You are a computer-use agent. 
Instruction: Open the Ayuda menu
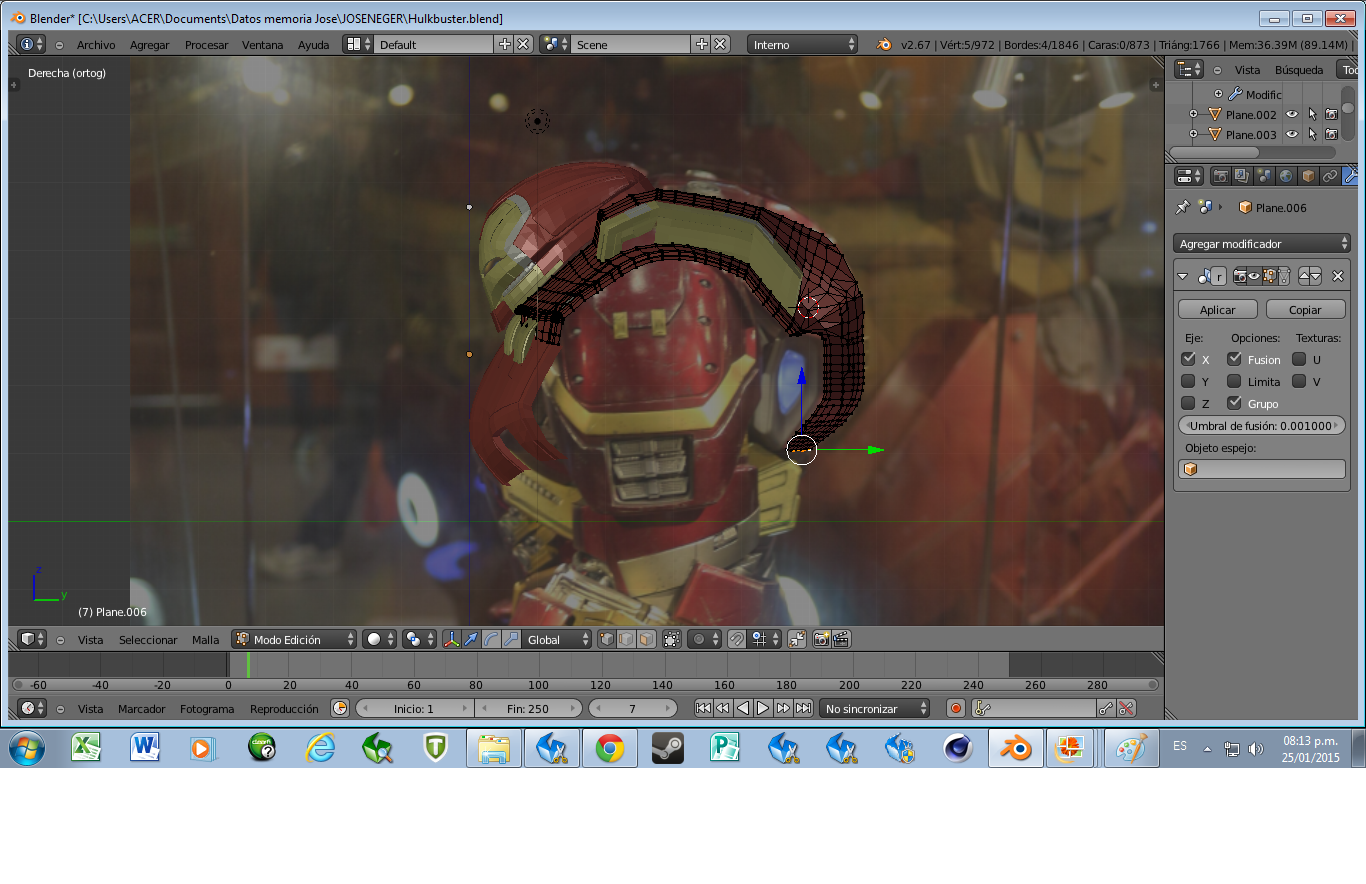(x=313, y=45)
